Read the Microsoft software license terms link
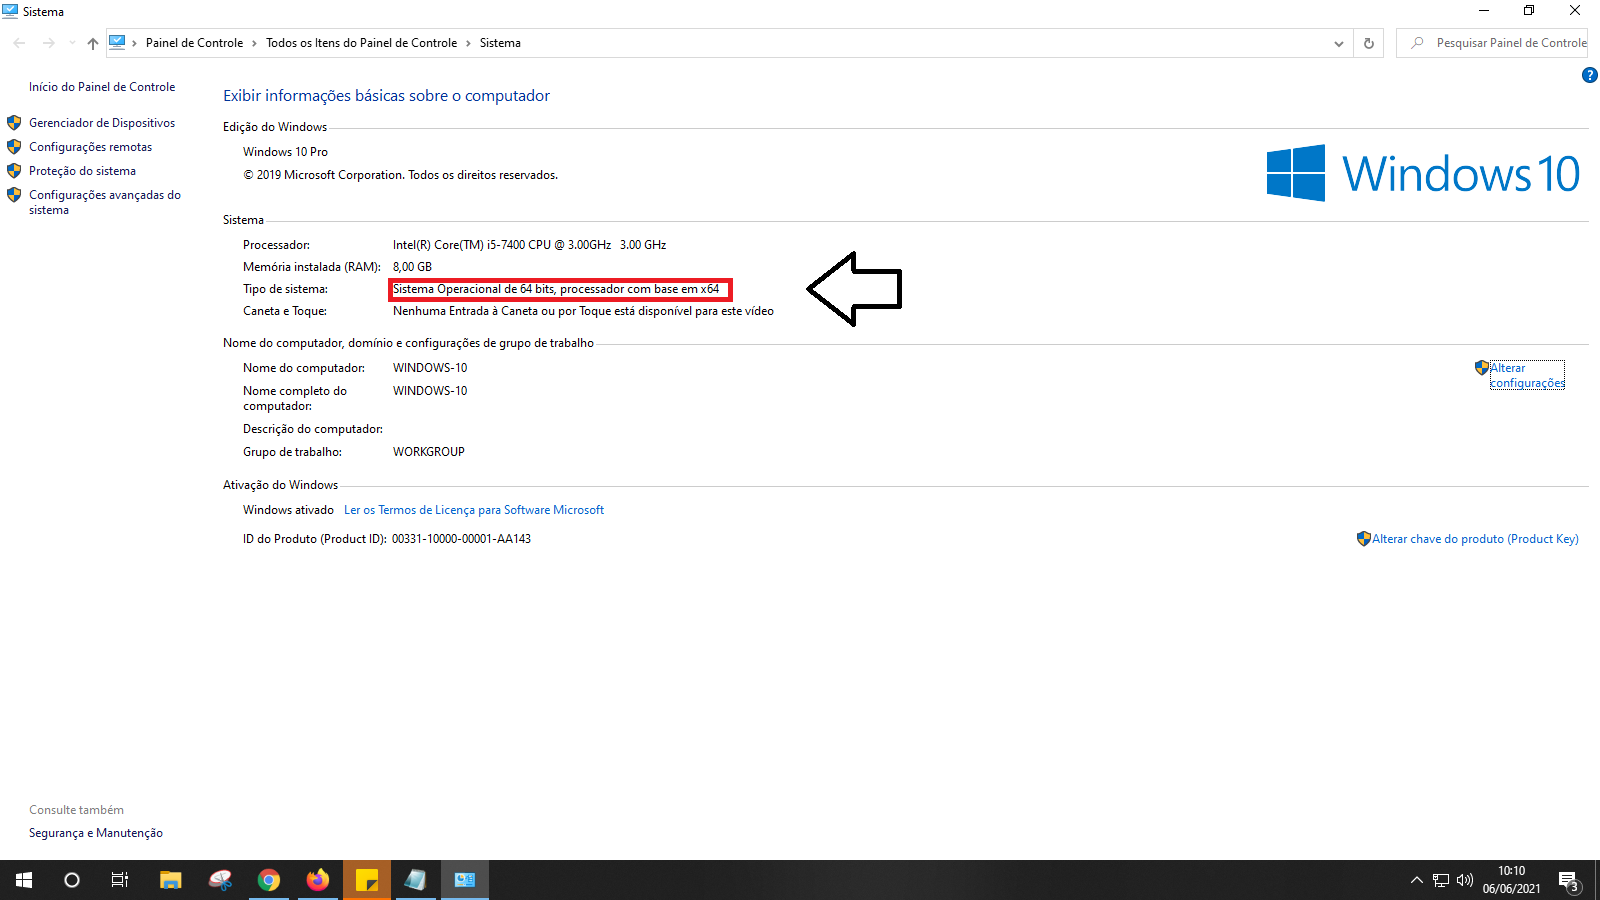The height and width of the screenshot is (900, 1600). click(474, 510)
